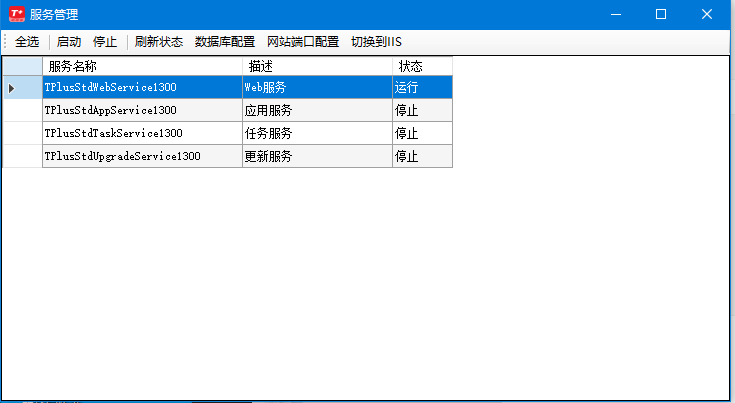Click the 应用服务 description cell
Viewport: 735px width, 403px height.
click(317, 110)
